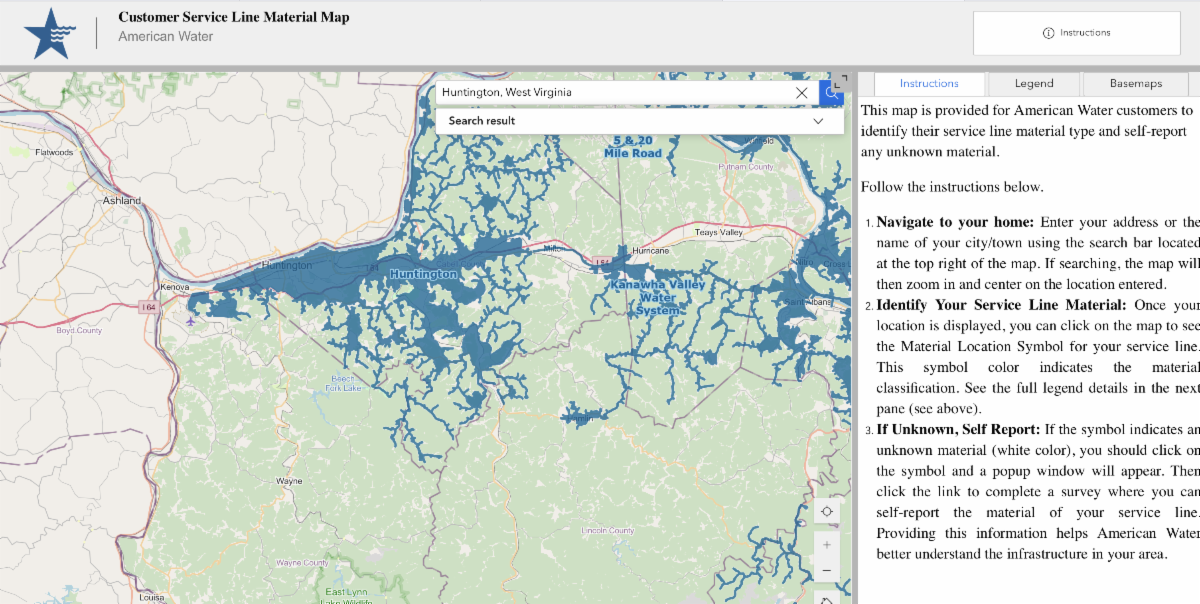
Task: Open the Instructions button in the header
Action: (1077, 33)
